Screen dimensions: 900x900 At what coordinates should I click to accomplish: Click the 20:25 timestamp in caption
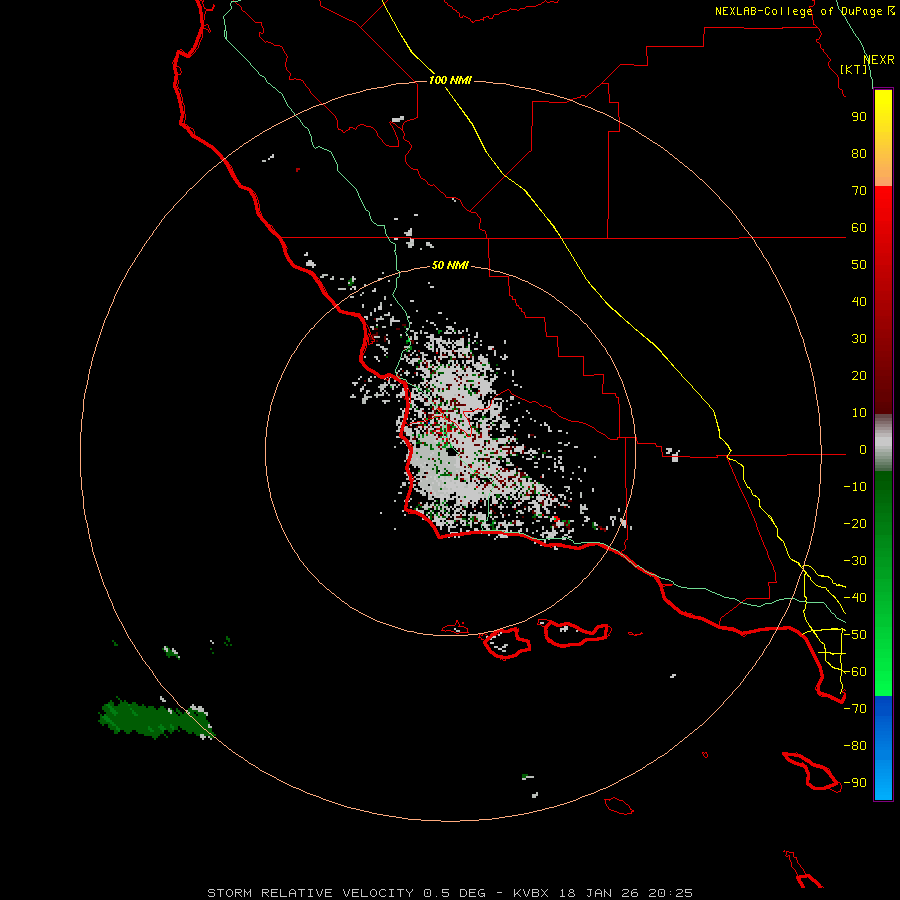[x=670, y=893]
